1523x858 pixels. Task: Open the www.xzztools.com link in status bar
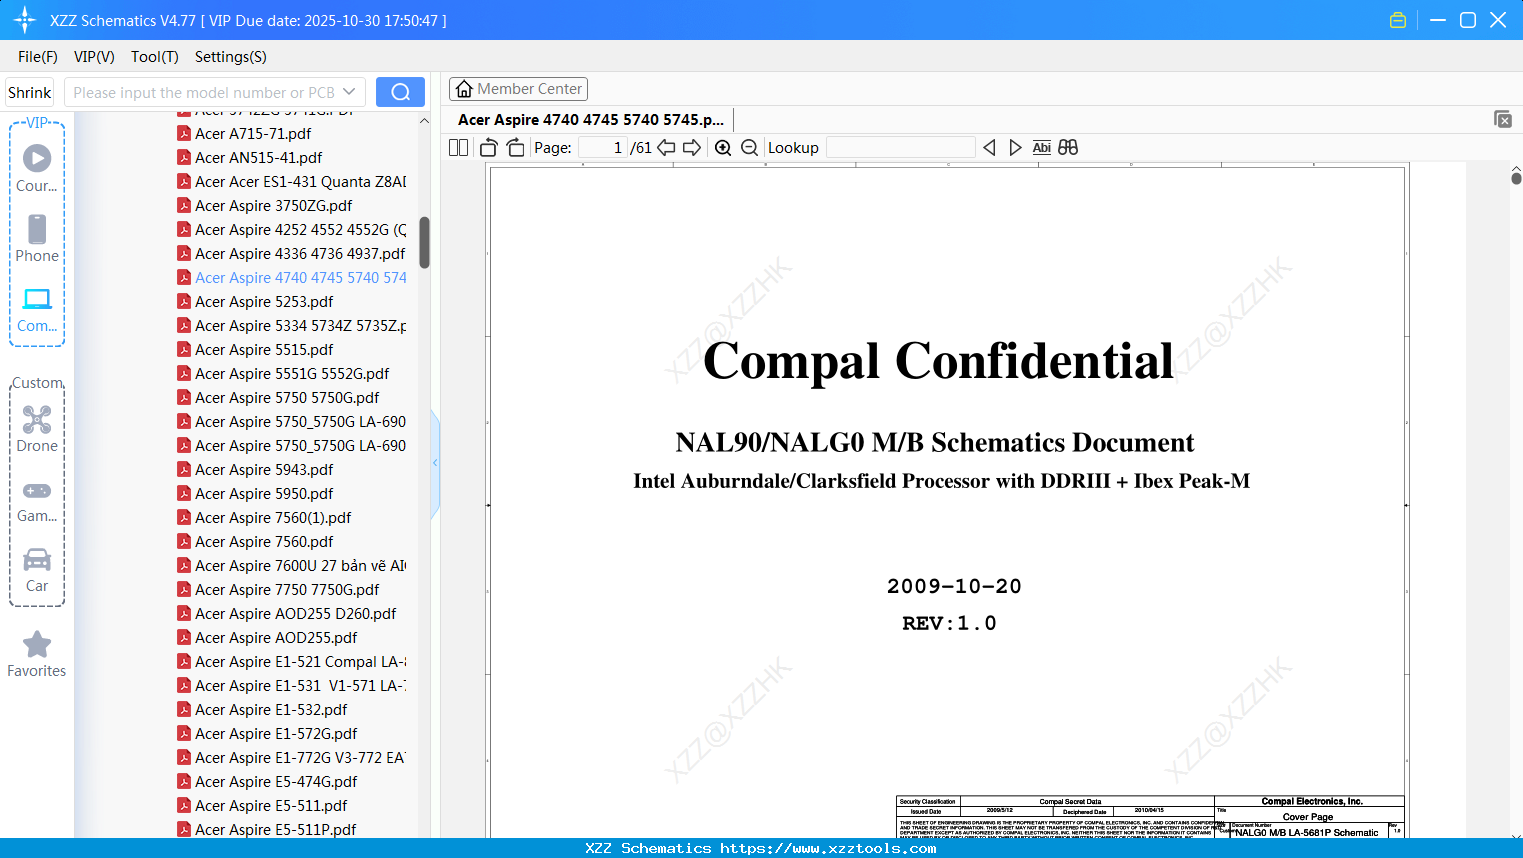tap(828, 848)
